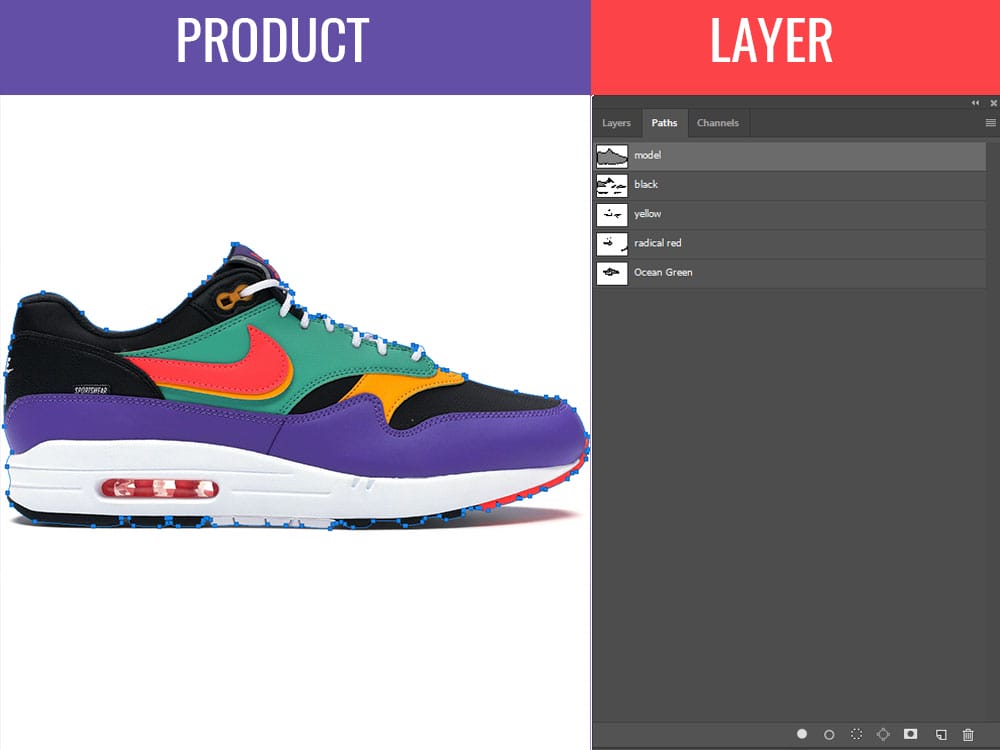Select the model path row

790,156
